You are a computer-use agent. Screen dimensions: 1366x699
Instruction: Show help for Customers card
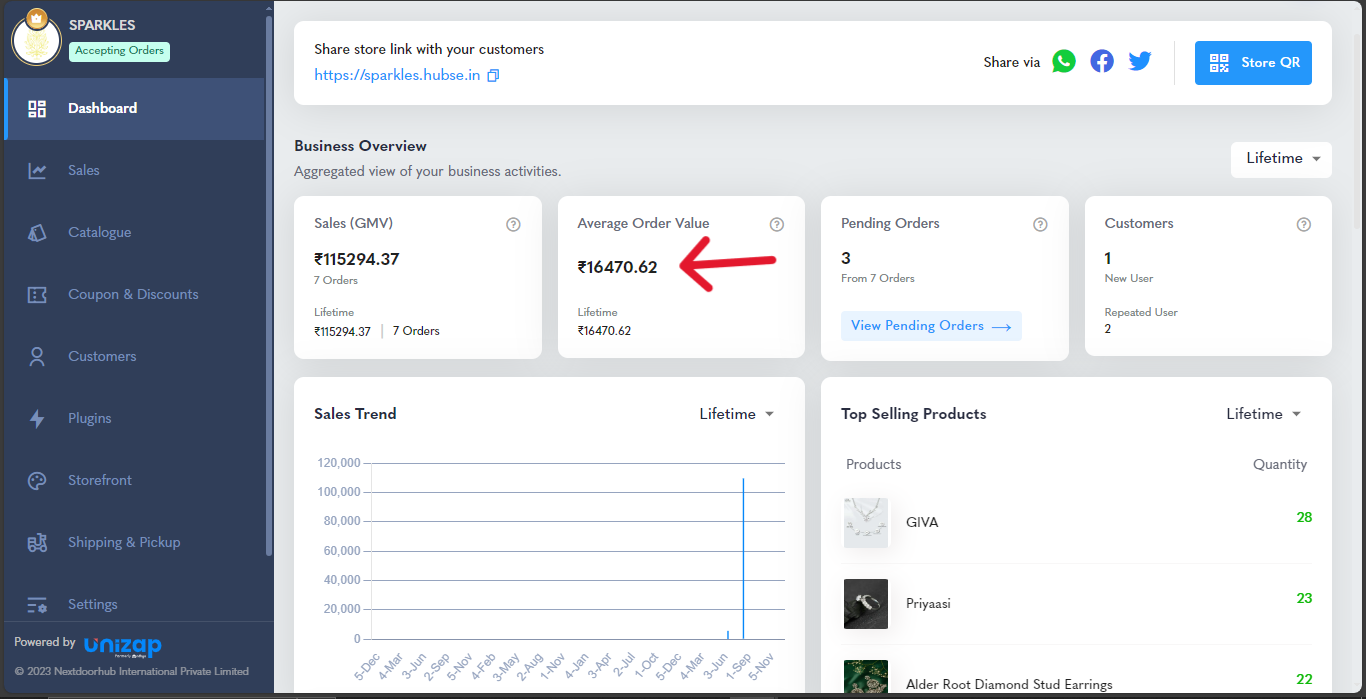coord(1304,224)
